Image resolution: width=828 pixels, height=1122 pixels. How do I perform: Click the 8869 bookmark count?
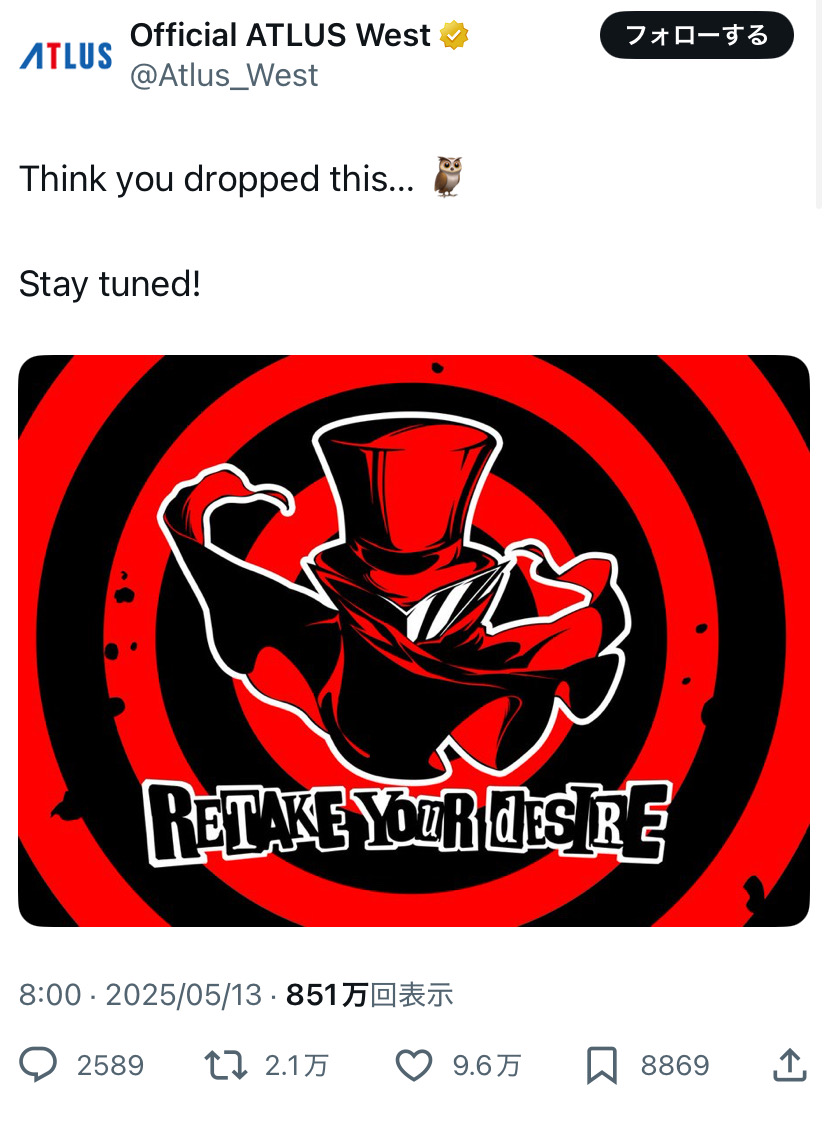(675, 1065)
